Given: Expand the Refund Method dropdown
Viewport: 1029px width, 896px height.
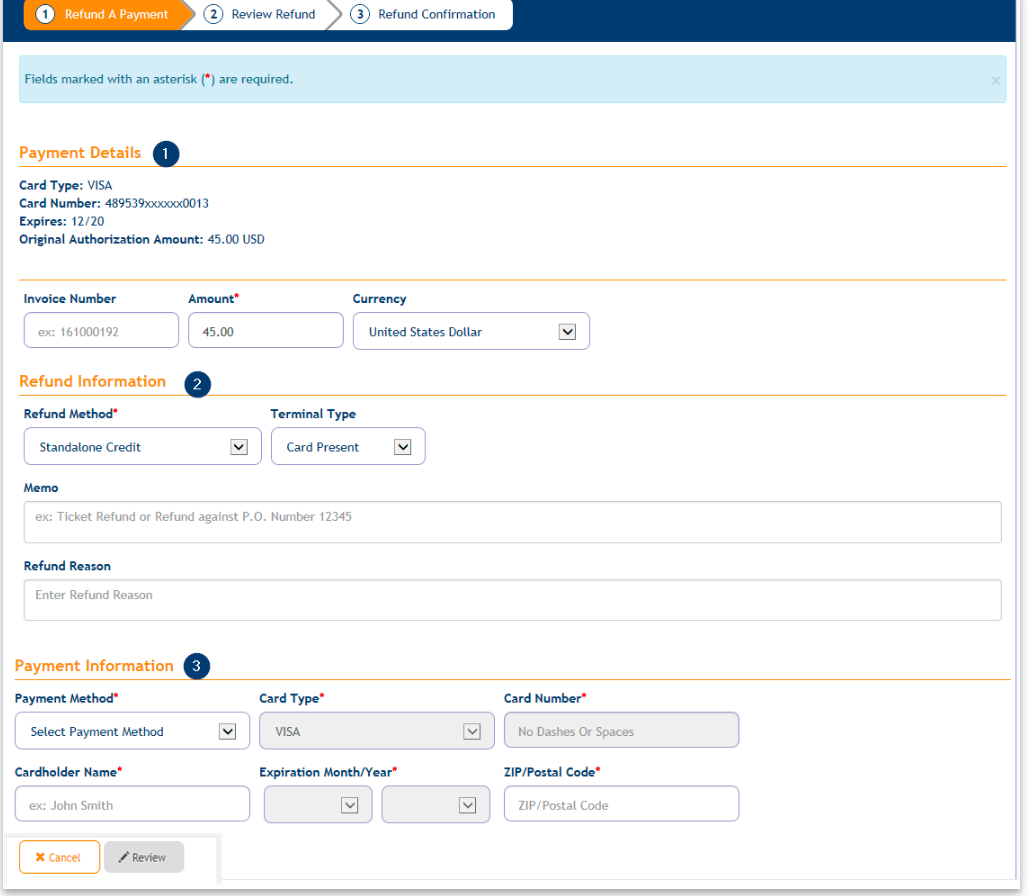Looking at the screenshot, I should click(142, 447).
